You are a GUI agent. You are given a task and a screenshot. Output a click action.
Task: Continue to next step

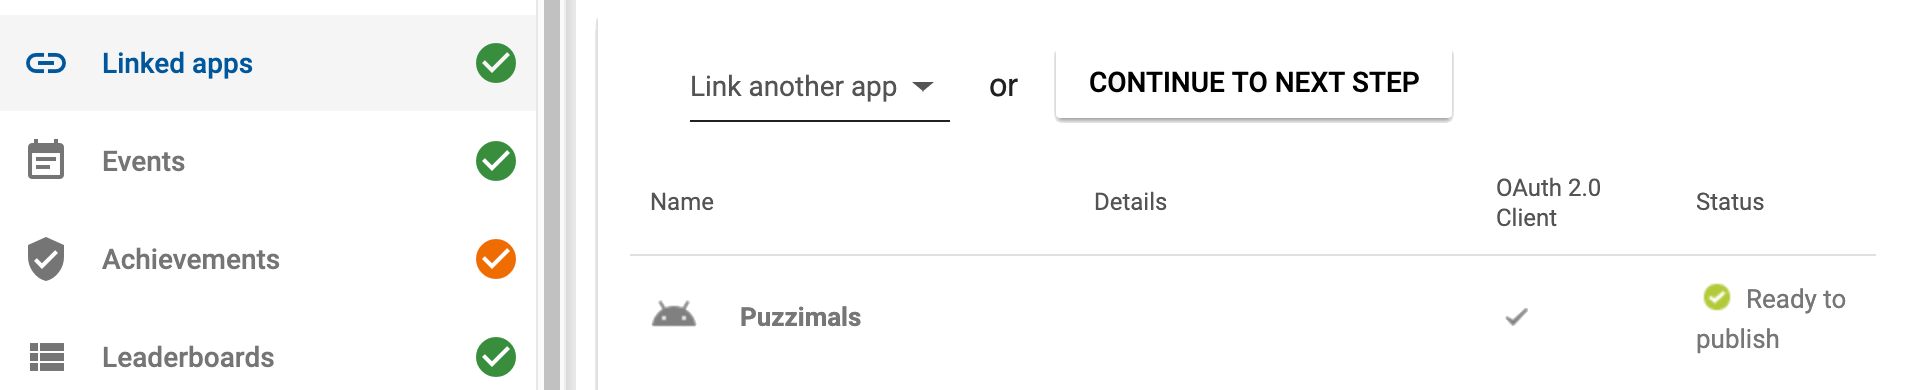coord(1254,83)
